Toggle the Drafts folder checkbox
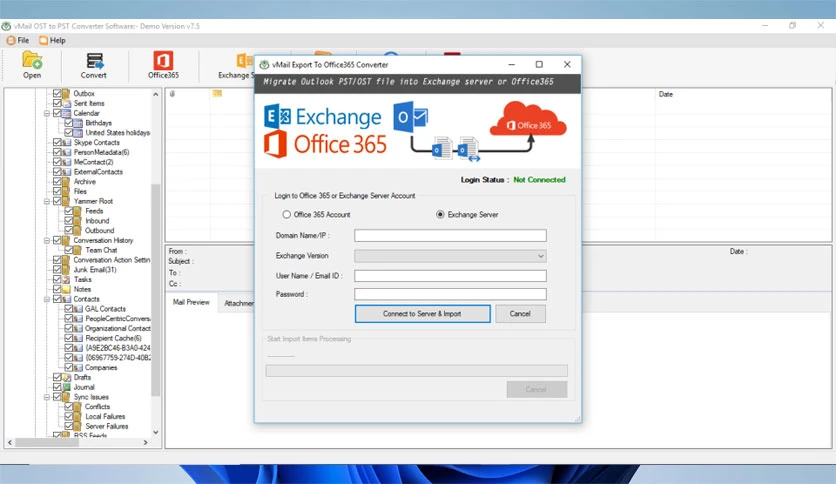The height and width of the screenshot is (484, 836). coord(57,377)
